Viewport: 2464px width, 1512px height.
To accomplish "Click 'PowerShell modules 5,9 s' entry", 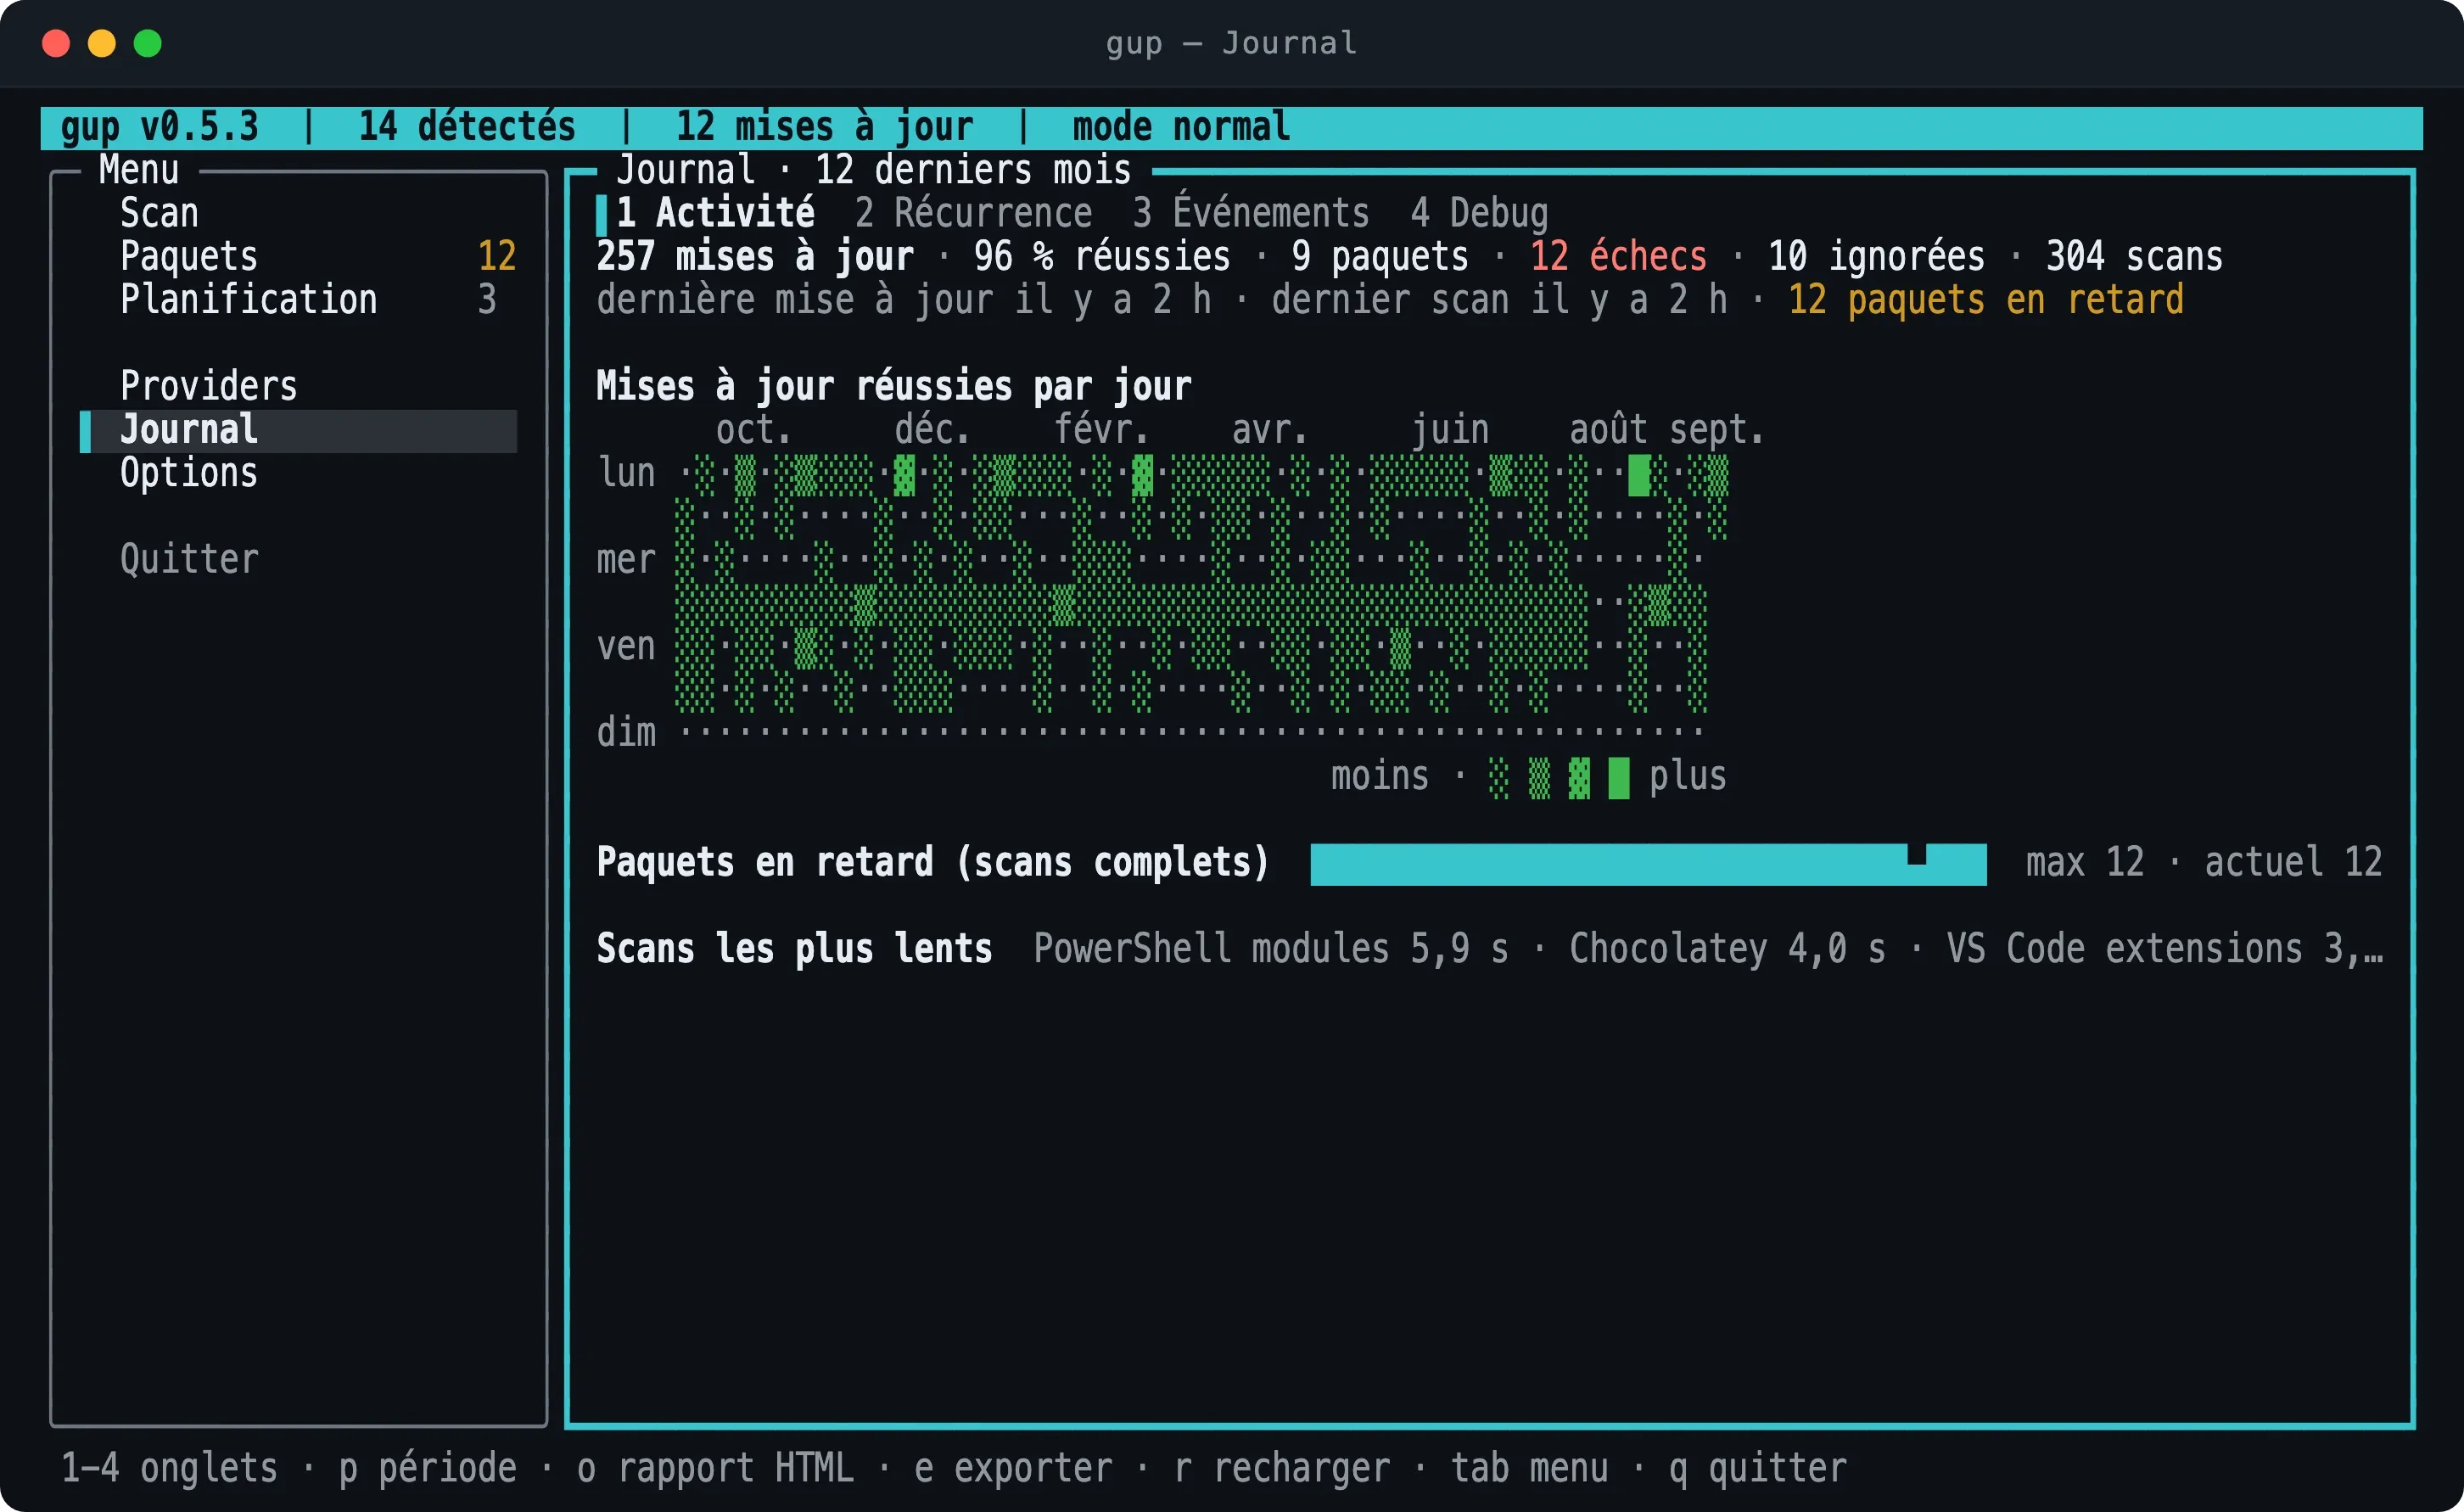I will 1271,949.
